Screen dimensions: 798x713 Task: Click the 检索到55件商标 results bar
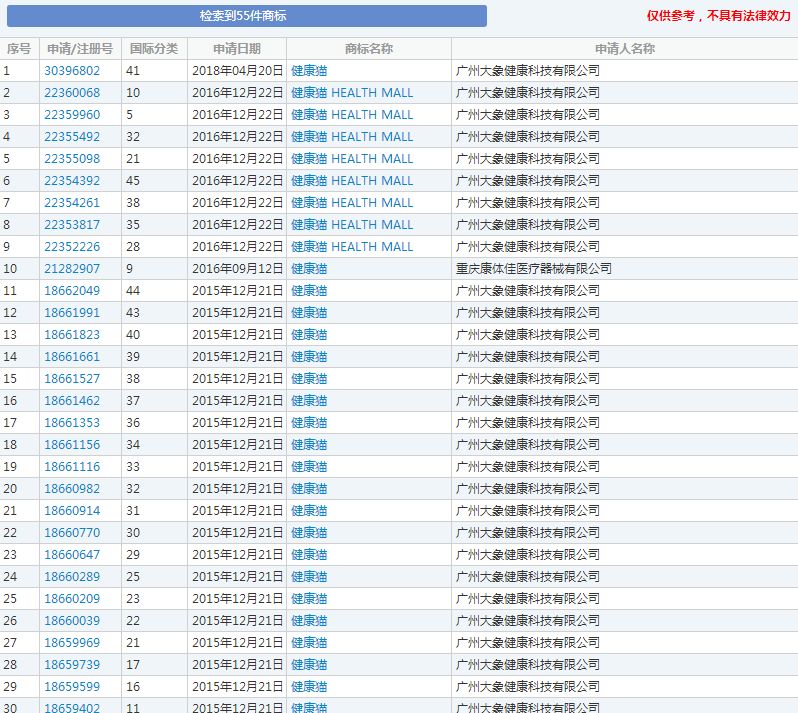click(x=247, y=16)
